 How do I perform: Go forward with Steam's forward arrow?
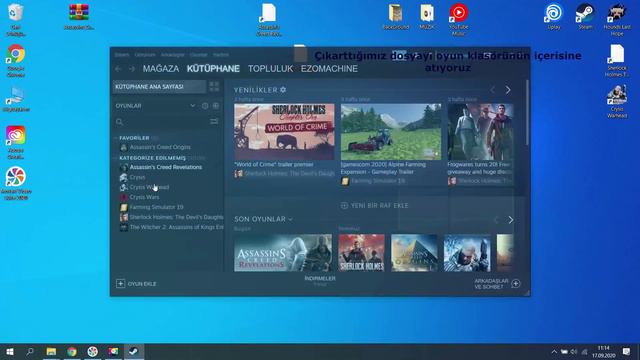coord(132,69)
